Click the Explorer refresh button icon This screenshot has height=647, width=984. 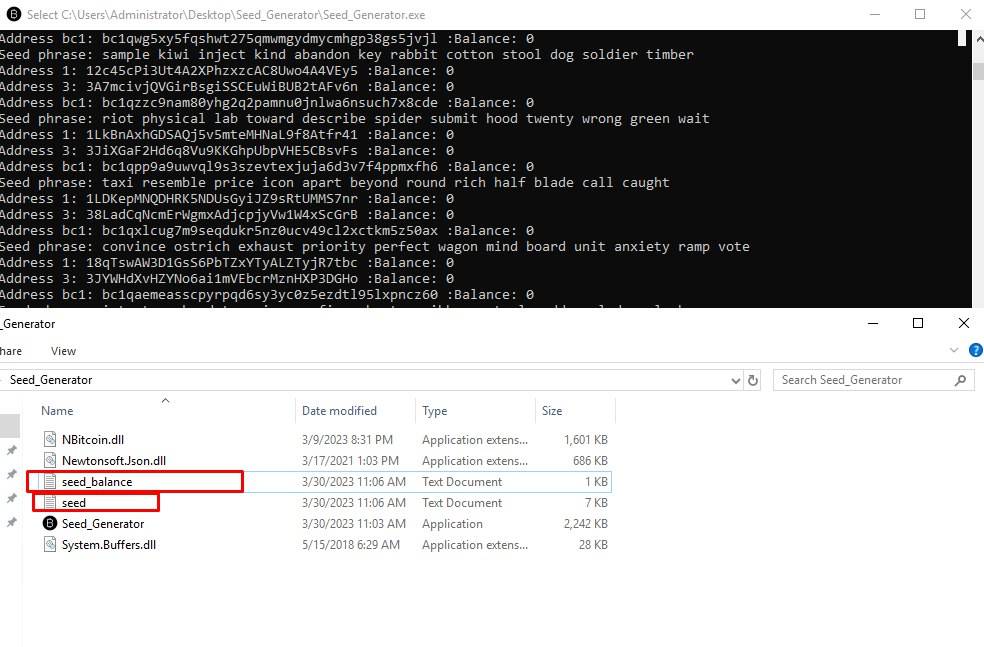pos(752,380)
